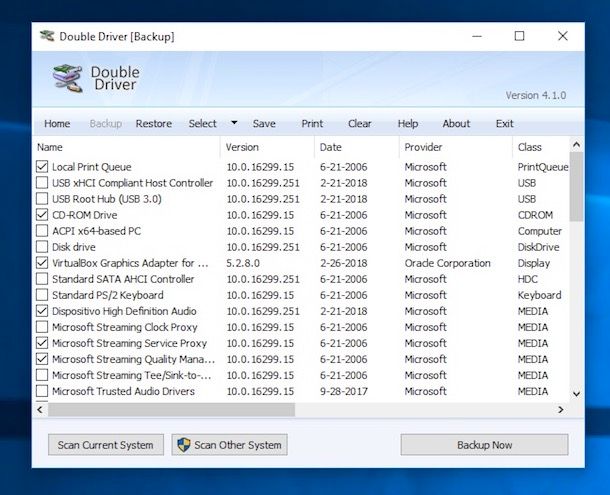The width and height of the screenshot is (610, 495).
Task: Choose Exit in the toolbar
Action: [x=504, y=123]
